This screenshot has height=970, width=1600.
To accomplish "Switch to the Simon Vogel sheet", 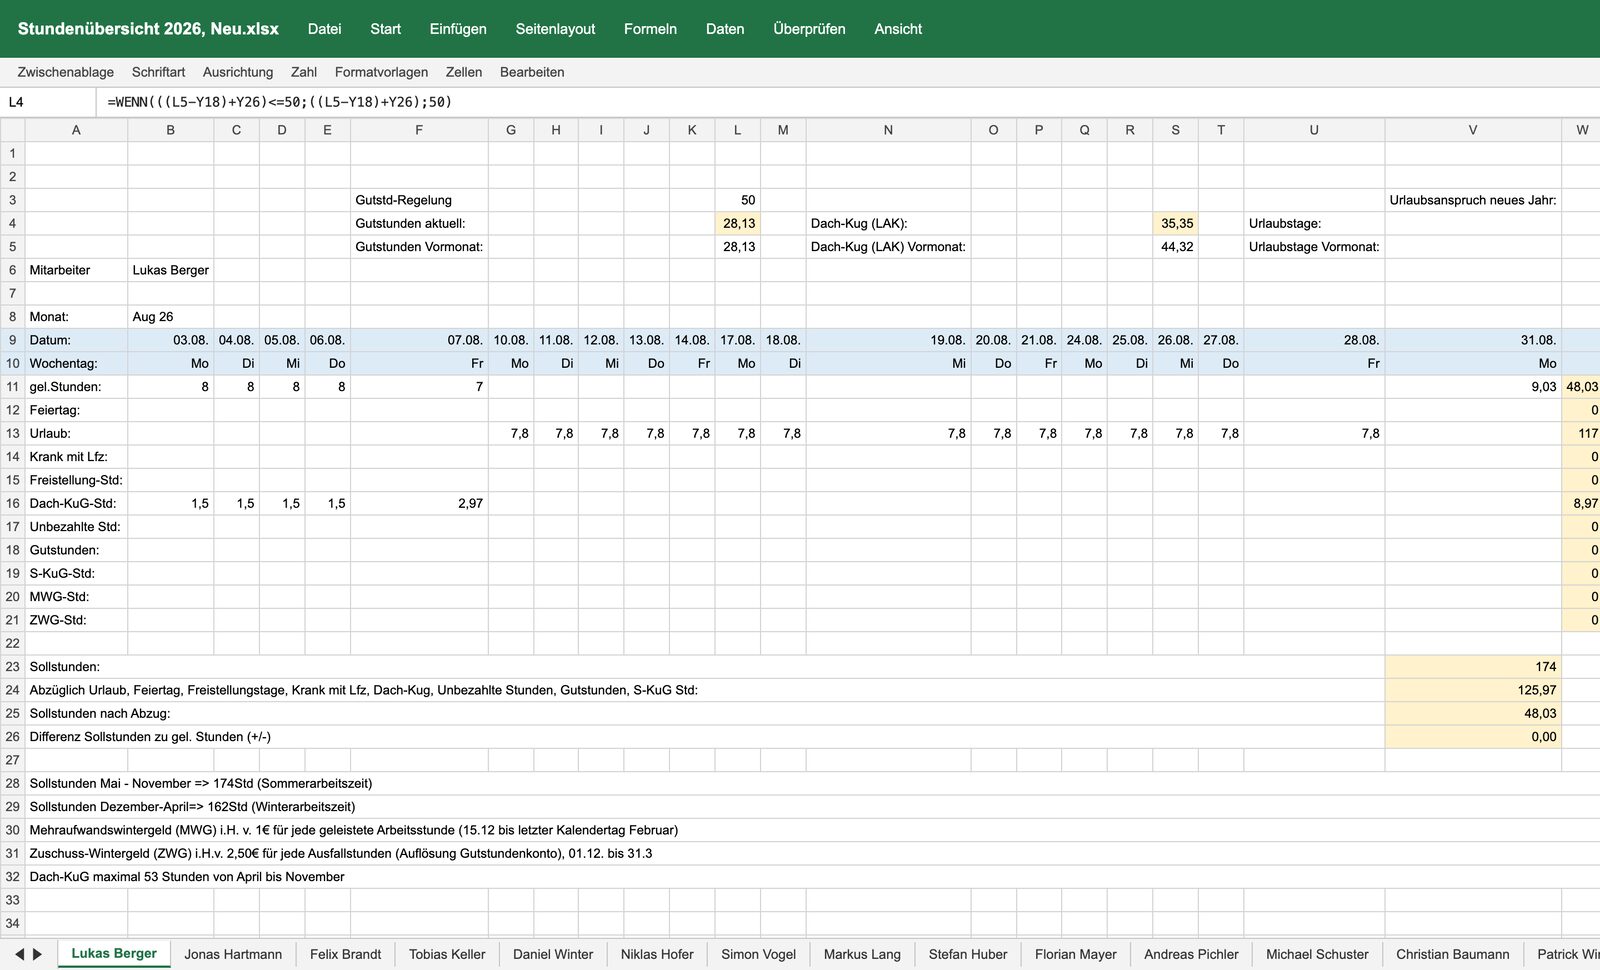I will 758,954.
